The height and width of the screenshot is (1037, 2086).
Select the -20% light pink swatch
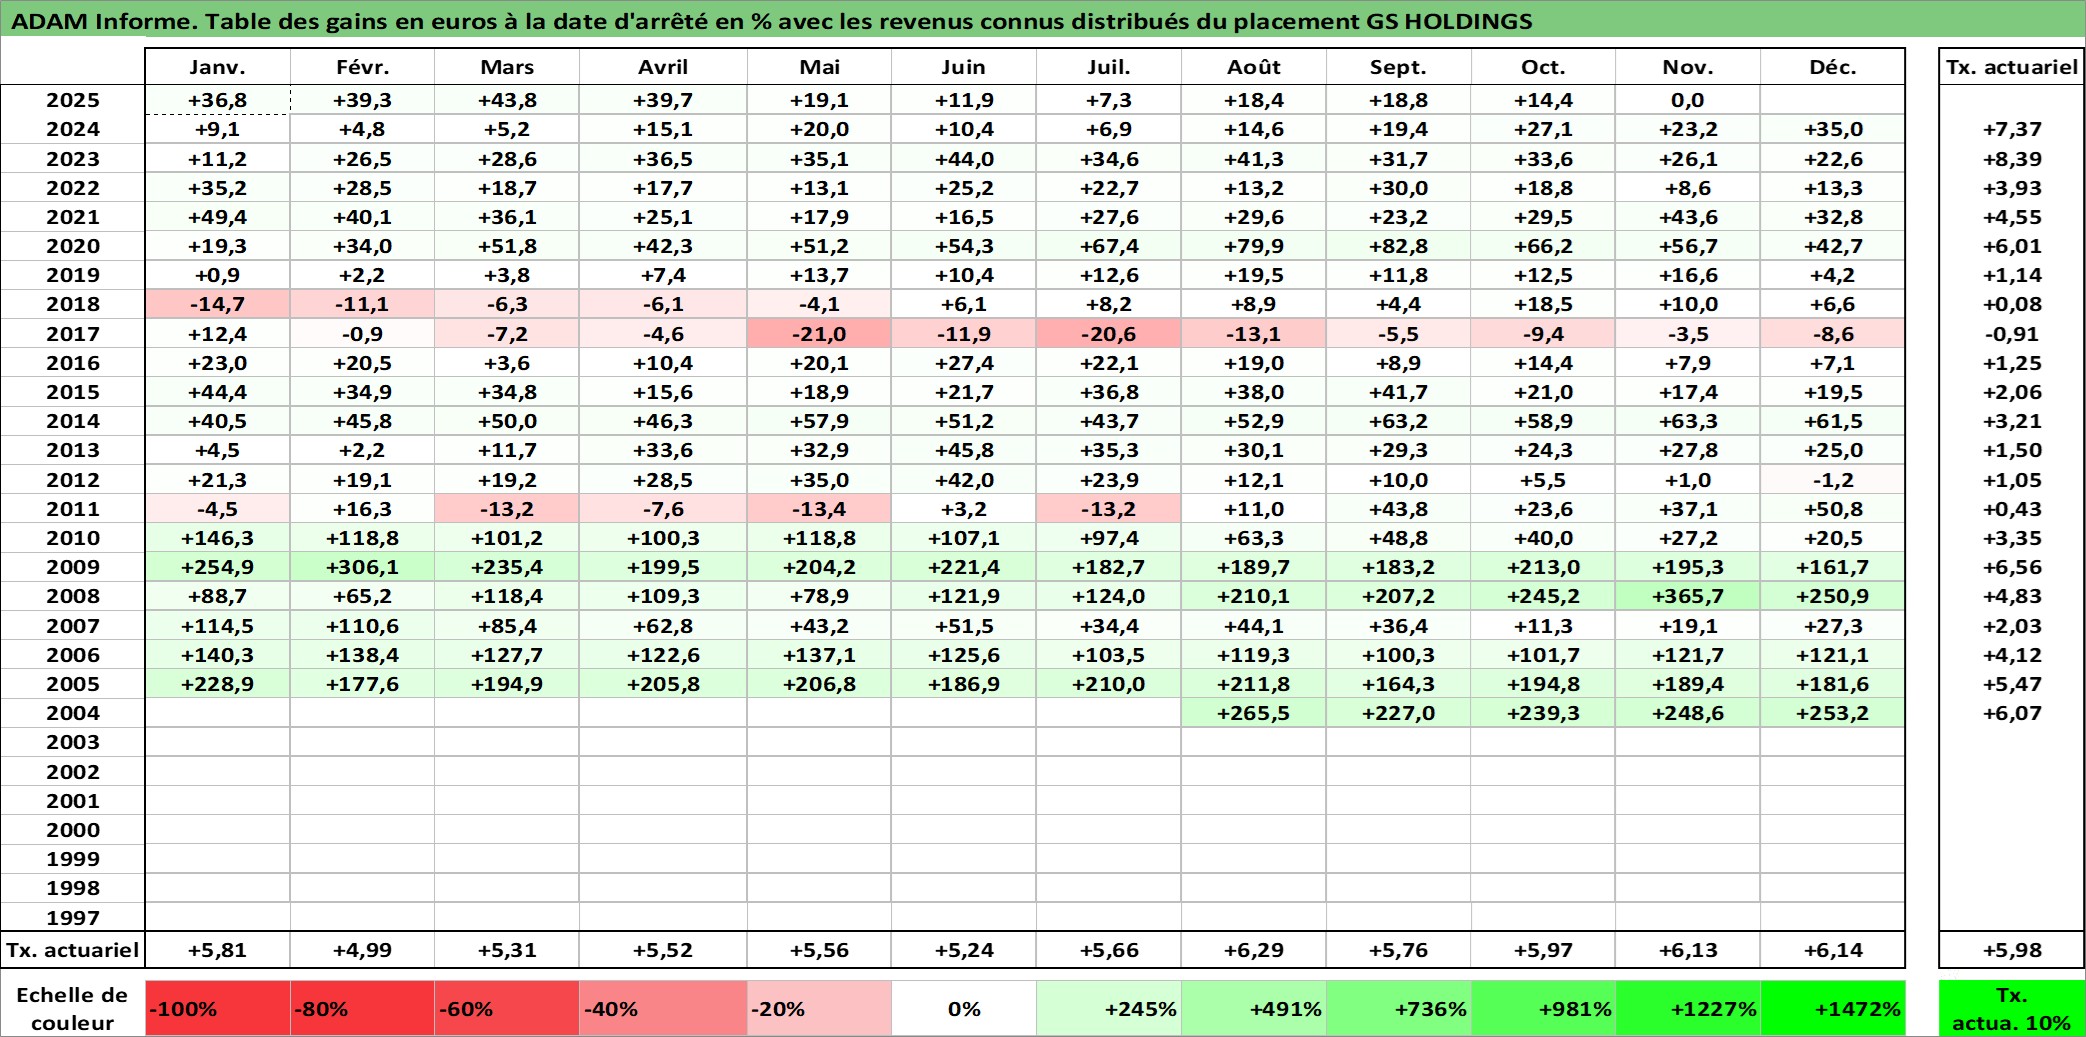click(819, 1008)
